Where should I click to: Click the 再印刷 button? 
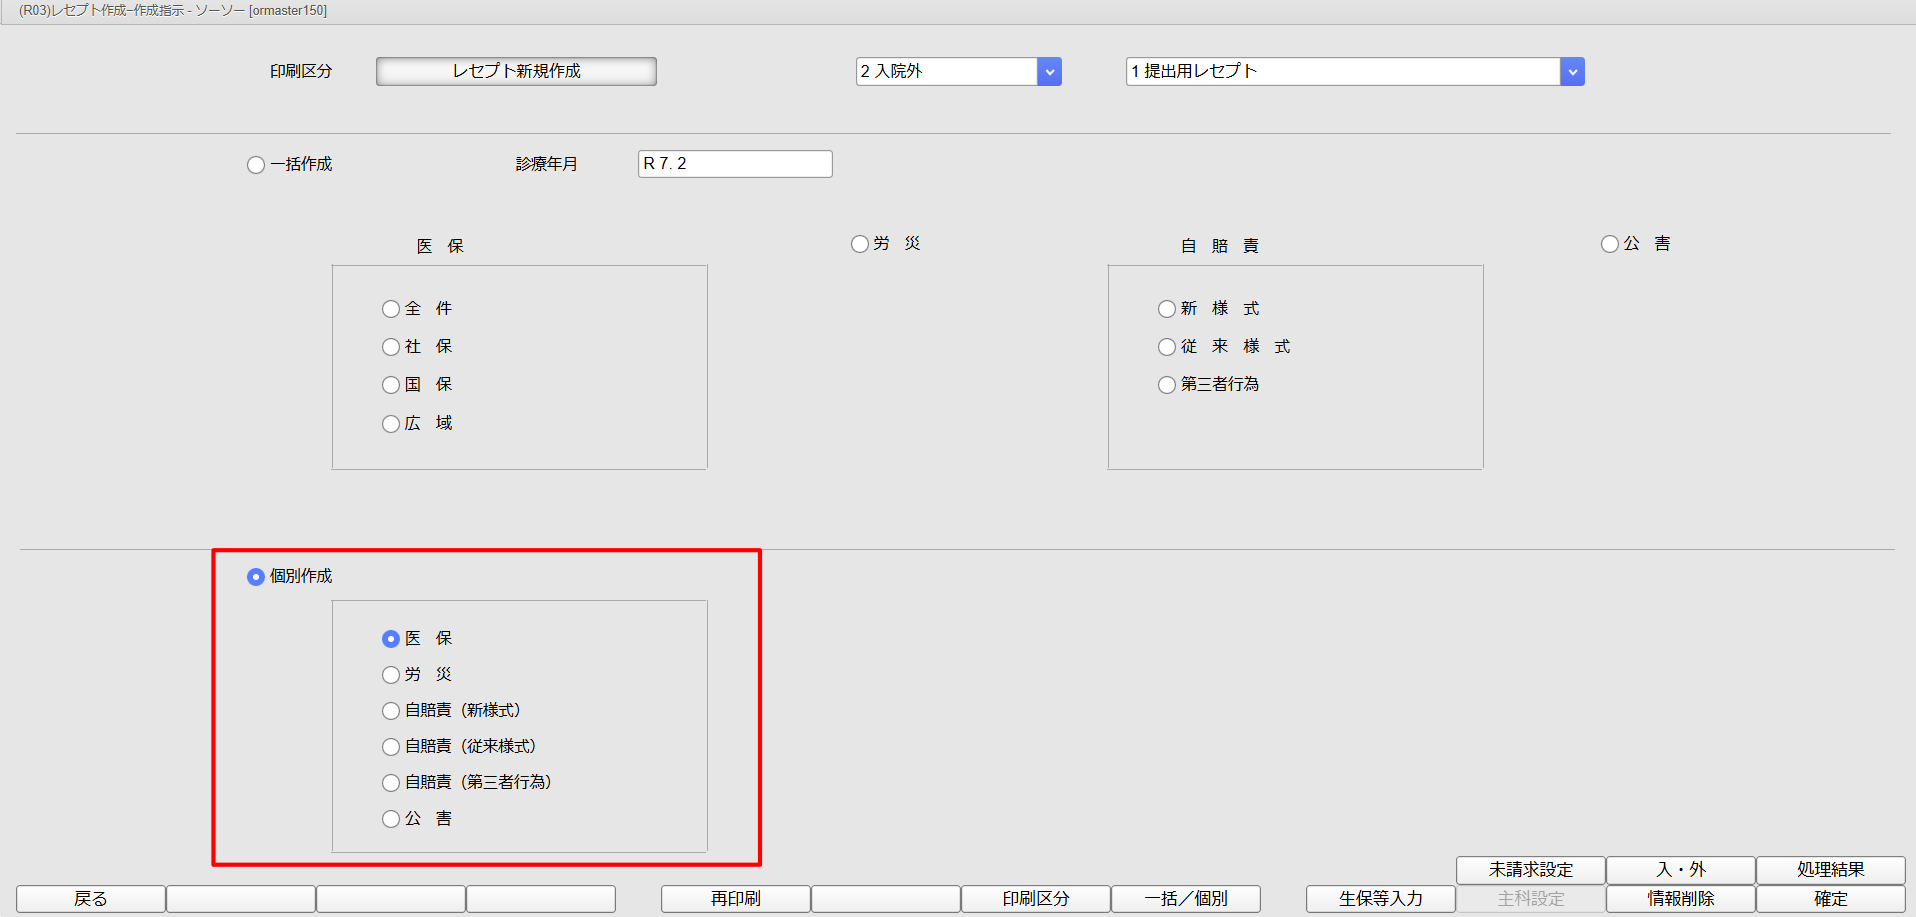(736, 899)
